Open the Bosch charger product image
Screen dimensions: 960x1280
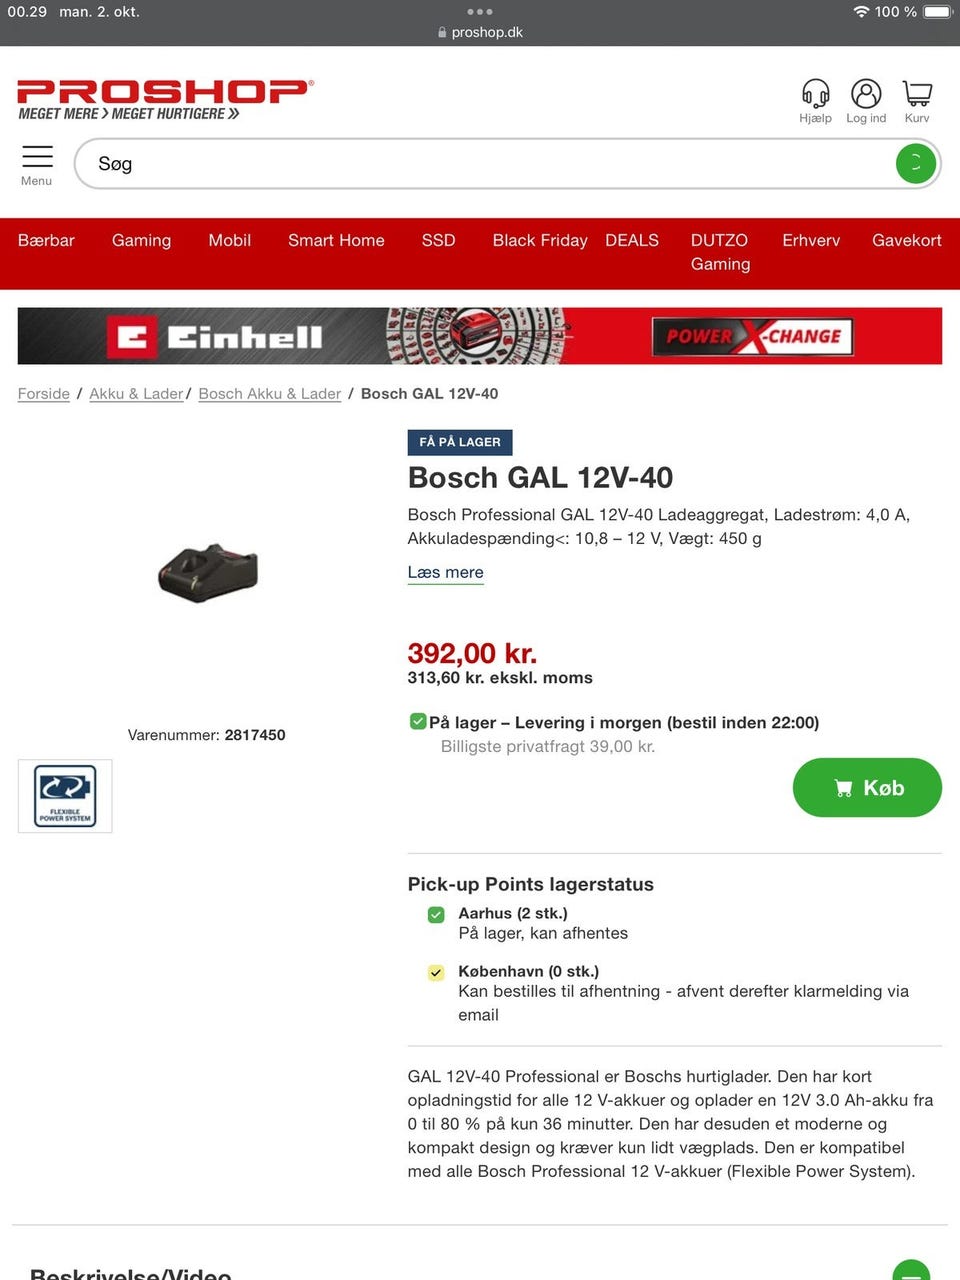pos(208,572)
